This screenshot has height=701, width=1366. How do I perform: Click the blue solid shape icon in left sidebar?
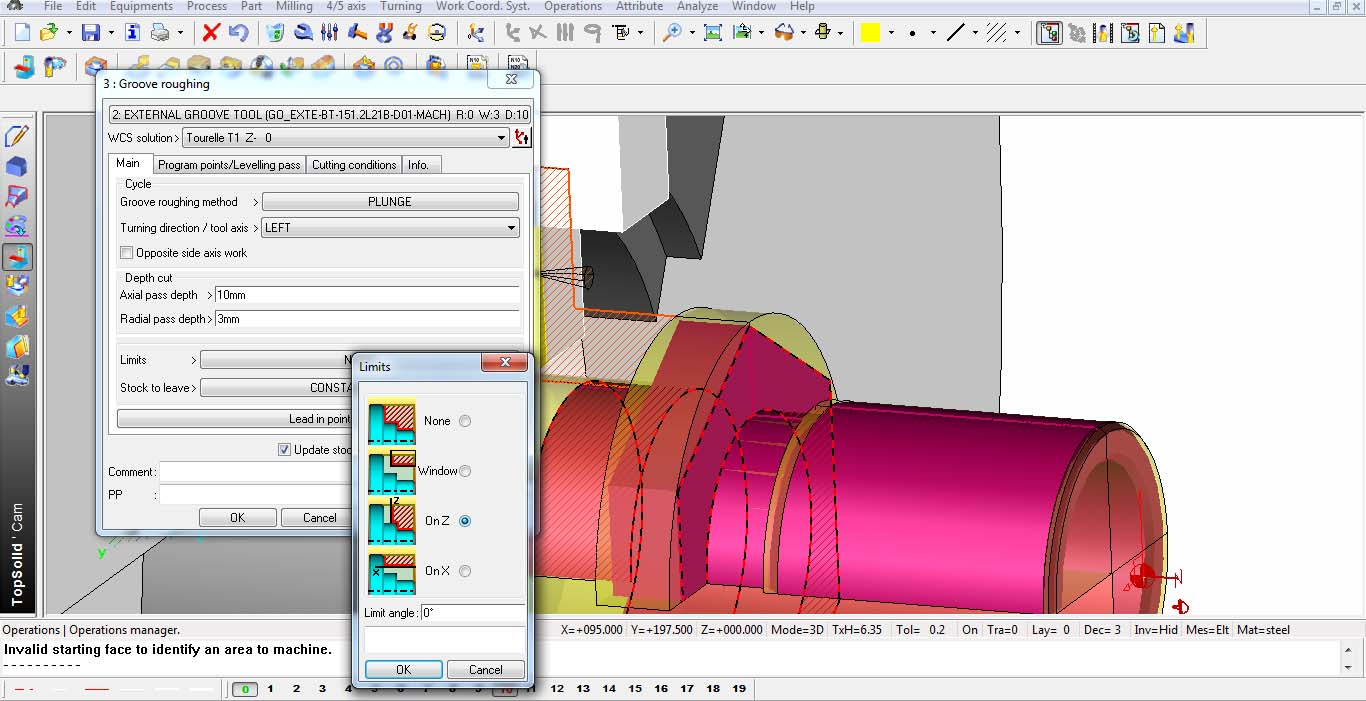click(17, 166)
